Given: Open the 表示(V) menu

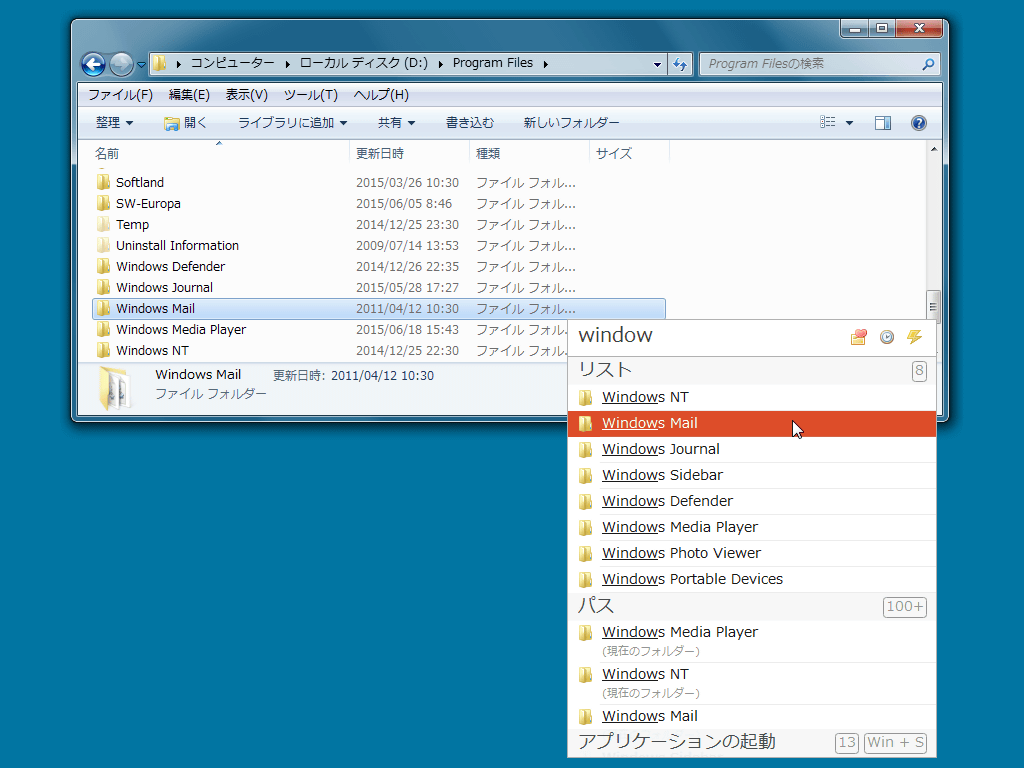Looking at the screenshot, I should click(246, 95).
